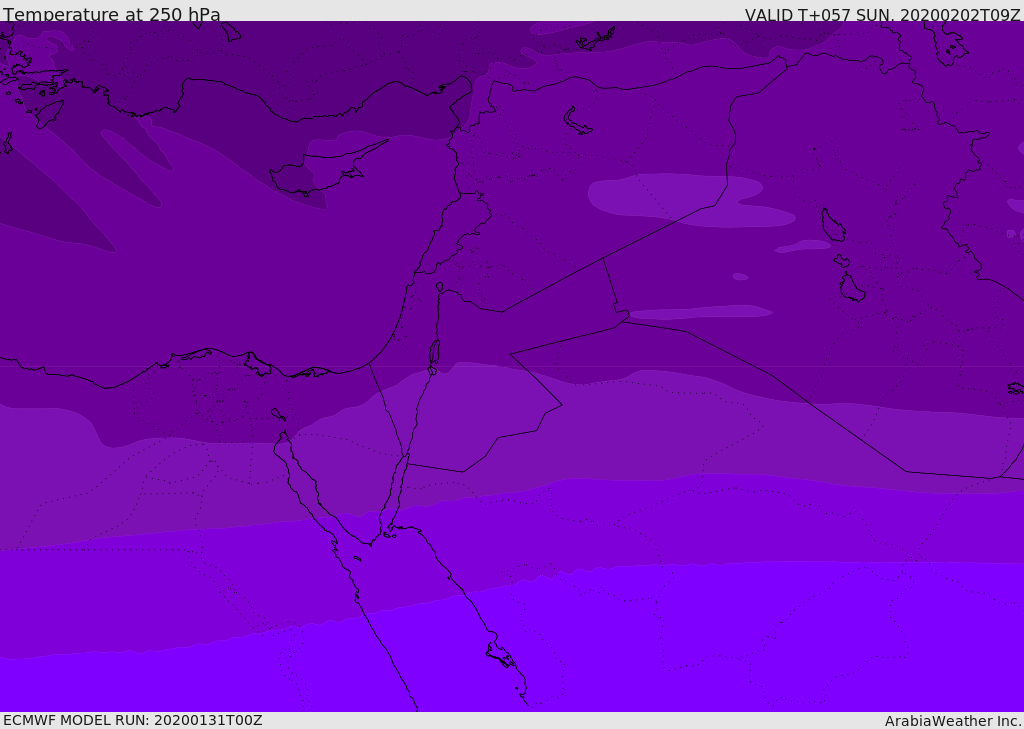
Task: Click the 'ArabiaWeather Inc.' credit text
Action: pyautogui.click(x=953, y=721)
